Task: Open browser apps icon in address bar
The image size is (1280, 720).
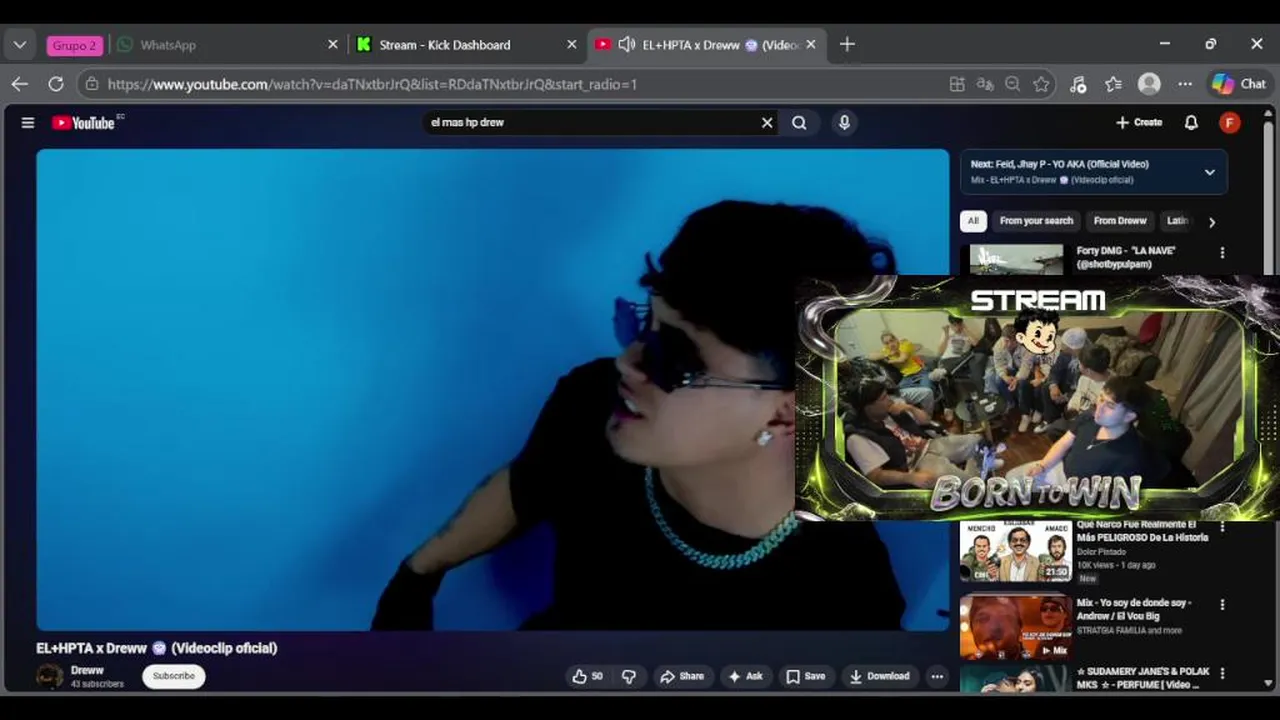Action: pos(957,84)
